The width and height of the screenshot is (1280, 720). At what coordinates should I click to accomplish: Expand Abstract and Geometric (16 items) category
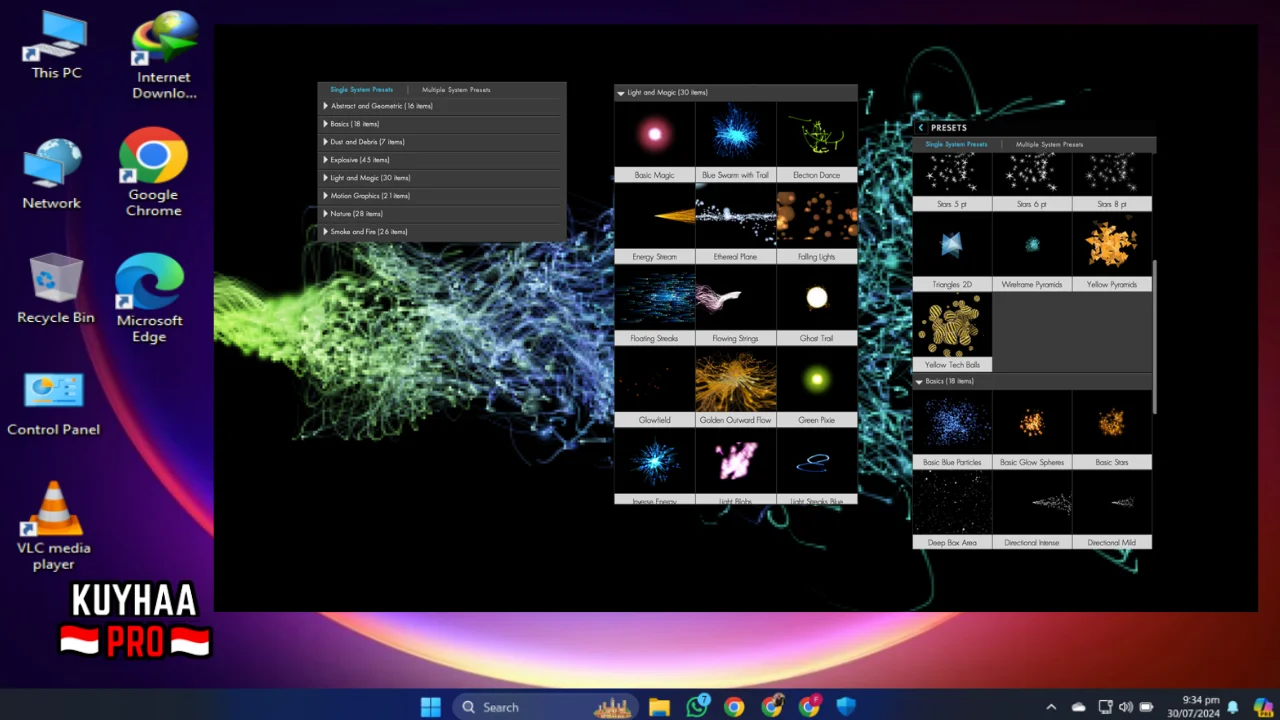tap(441, 106)
